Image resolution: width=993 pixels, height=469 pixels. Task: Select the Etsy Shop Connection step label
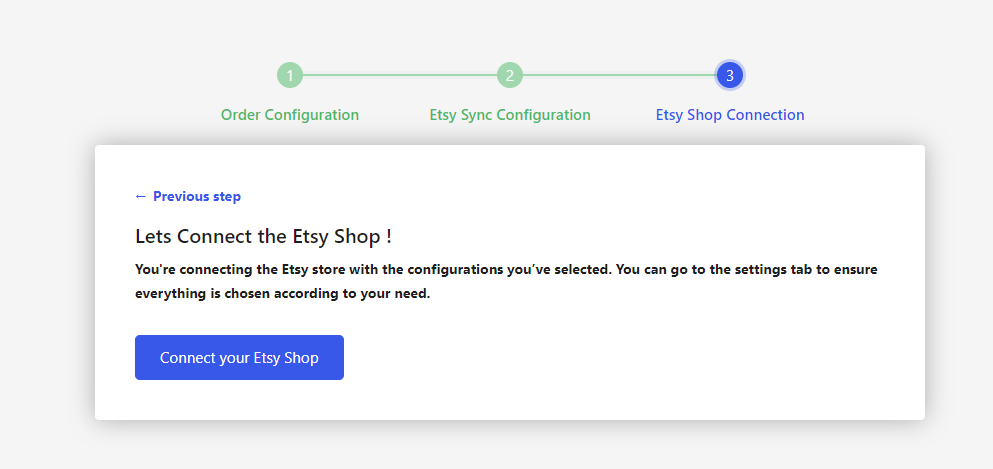pos(730,115)
